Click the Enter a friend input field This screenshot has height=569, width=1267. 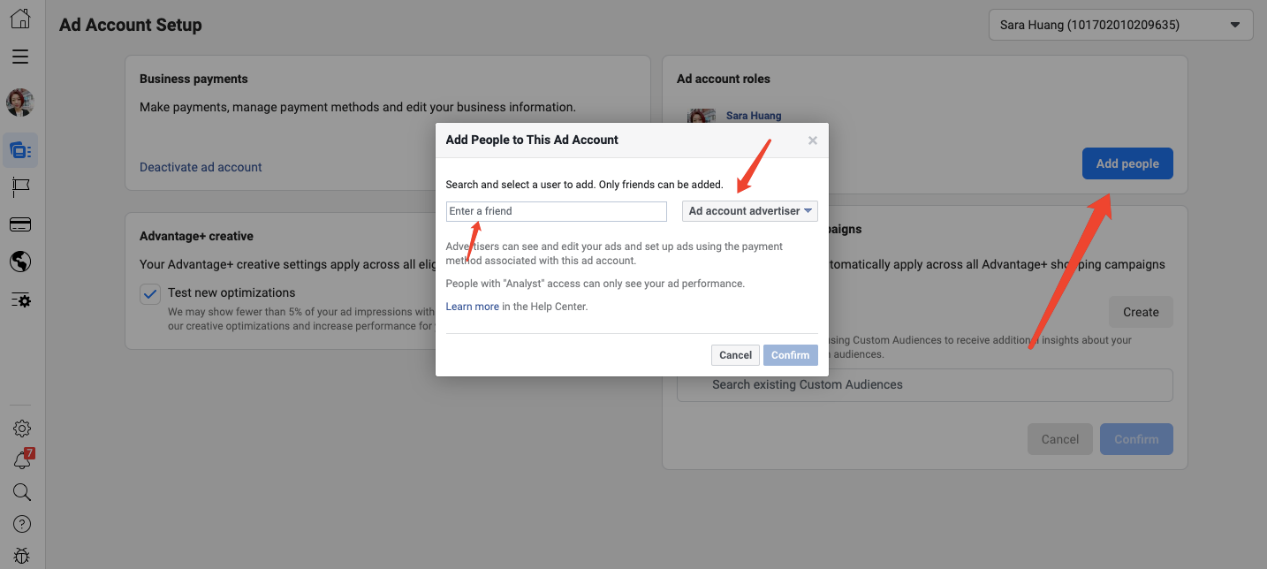point(556,211)
